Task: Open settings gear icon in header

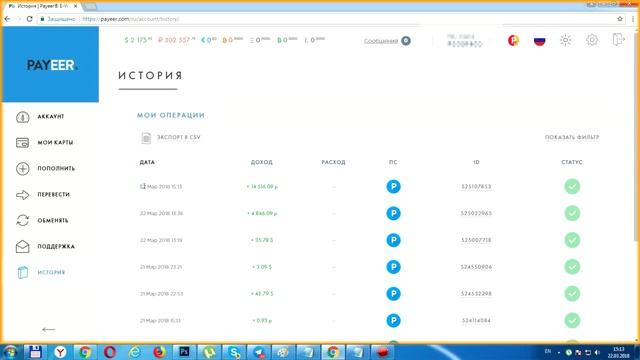Action: tap(592, 40)
